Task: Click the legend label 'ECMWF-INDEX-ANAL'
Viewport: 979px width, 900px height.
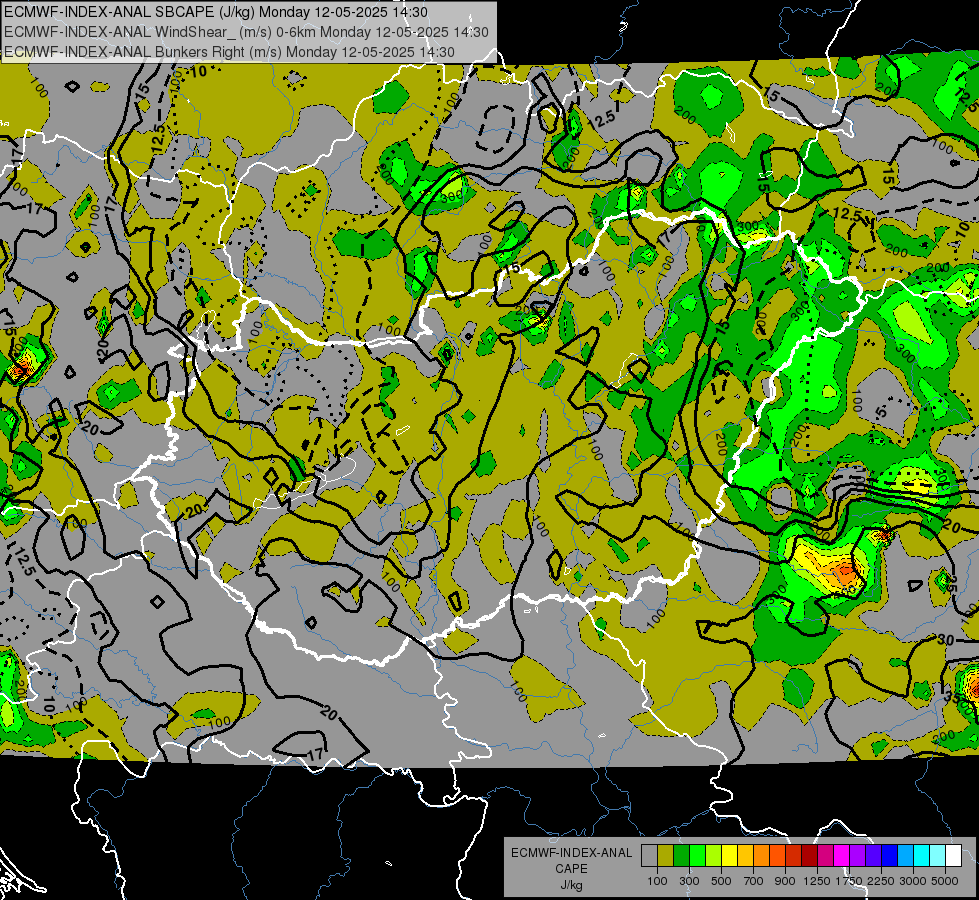Action: (571, 853)
